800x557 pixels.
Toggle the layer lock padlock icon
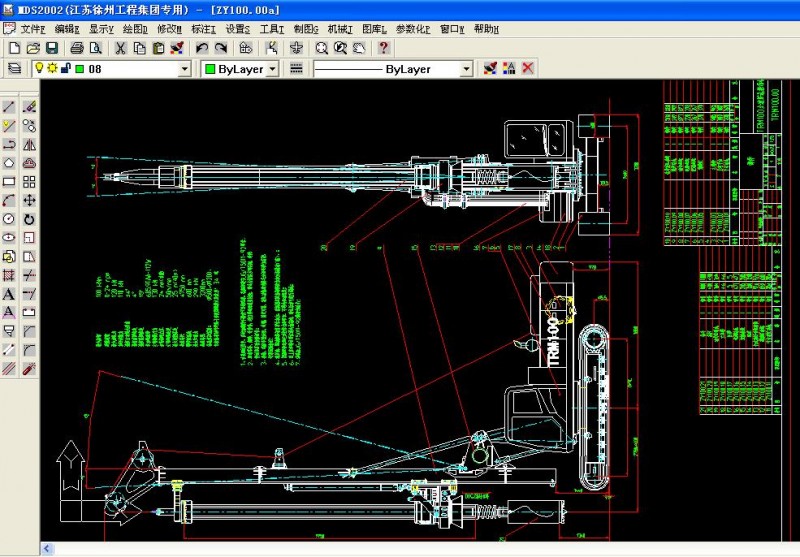pyautogui.click(x=65, y=69)
